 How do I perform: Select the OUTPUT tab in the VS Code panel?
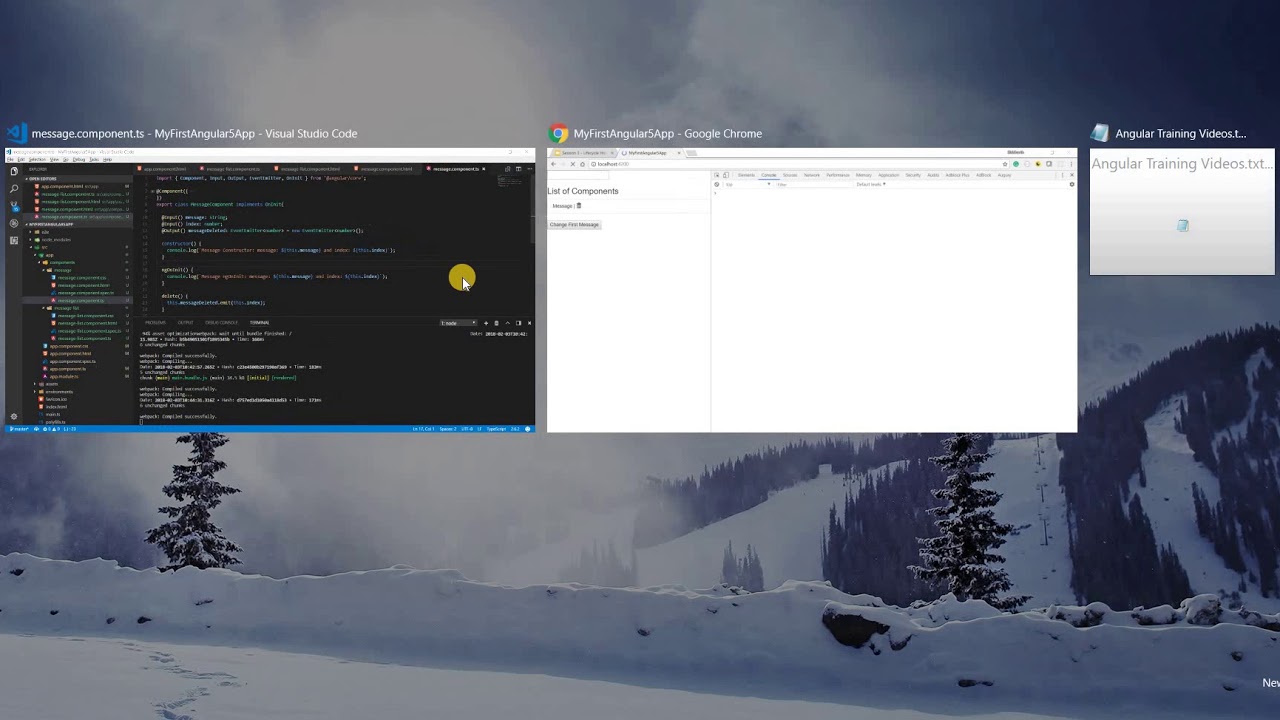pos(185,322)
